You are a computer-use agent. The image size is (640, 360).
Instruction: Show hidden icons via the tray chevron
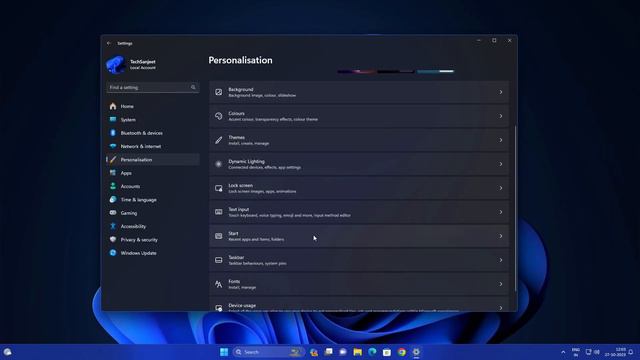[563, 352]
